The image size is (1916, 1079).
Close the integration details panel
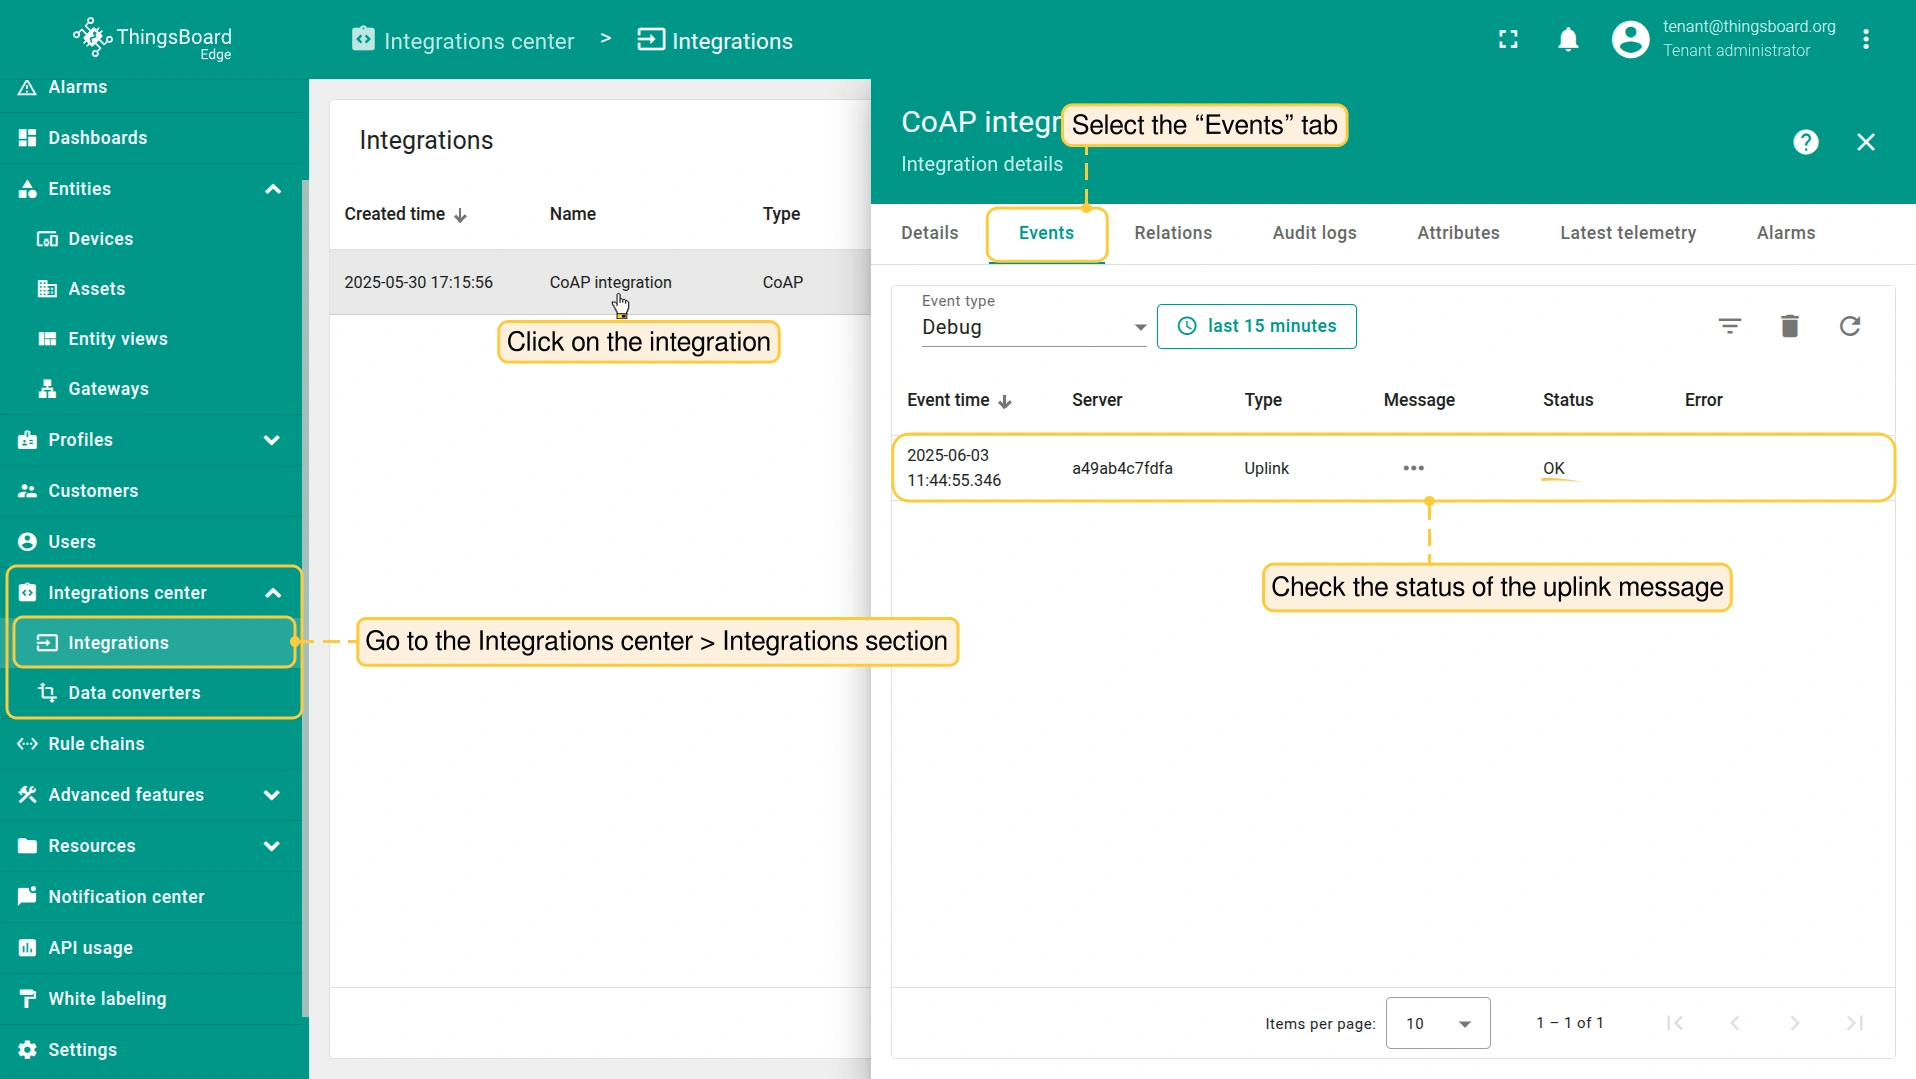[1865, 142]
